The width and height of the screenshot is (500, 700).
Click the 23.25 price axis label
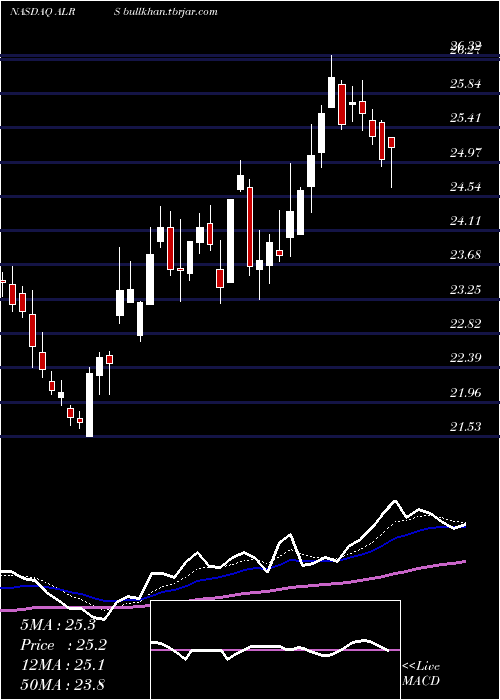466,290
